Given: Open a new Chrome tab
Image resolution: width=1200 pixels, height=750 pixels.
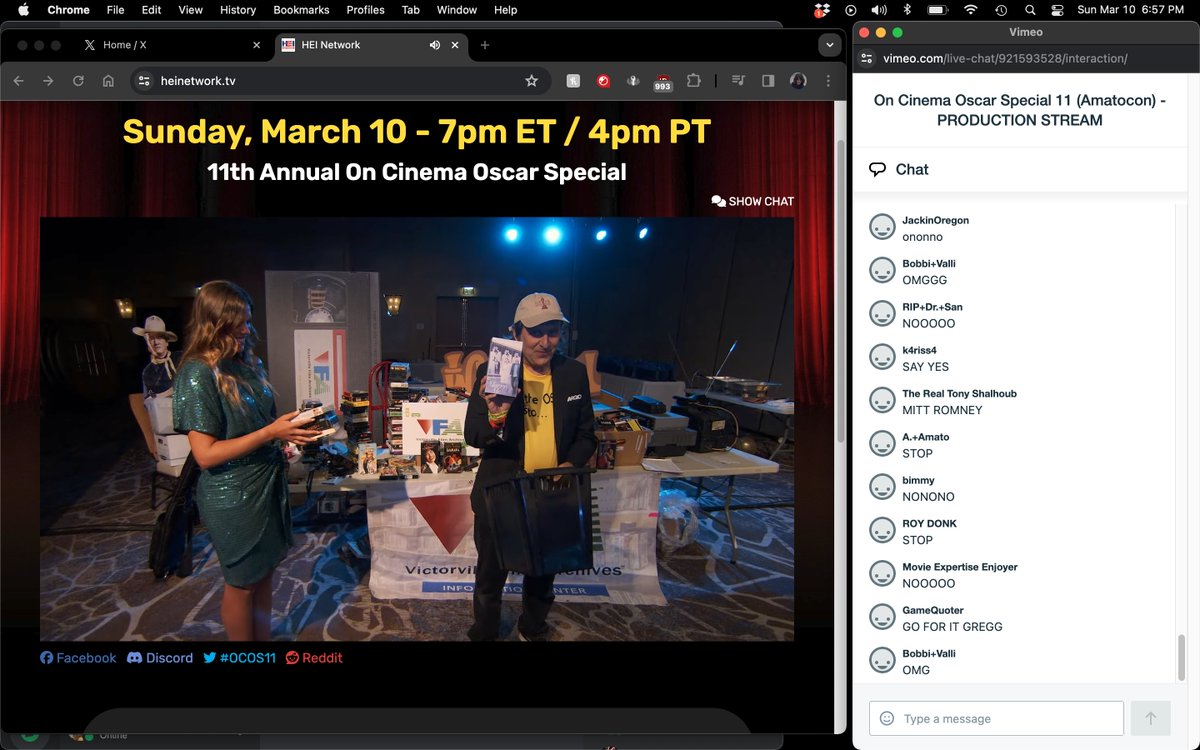Looking at the screenshot, I should [x=485, y=45].
